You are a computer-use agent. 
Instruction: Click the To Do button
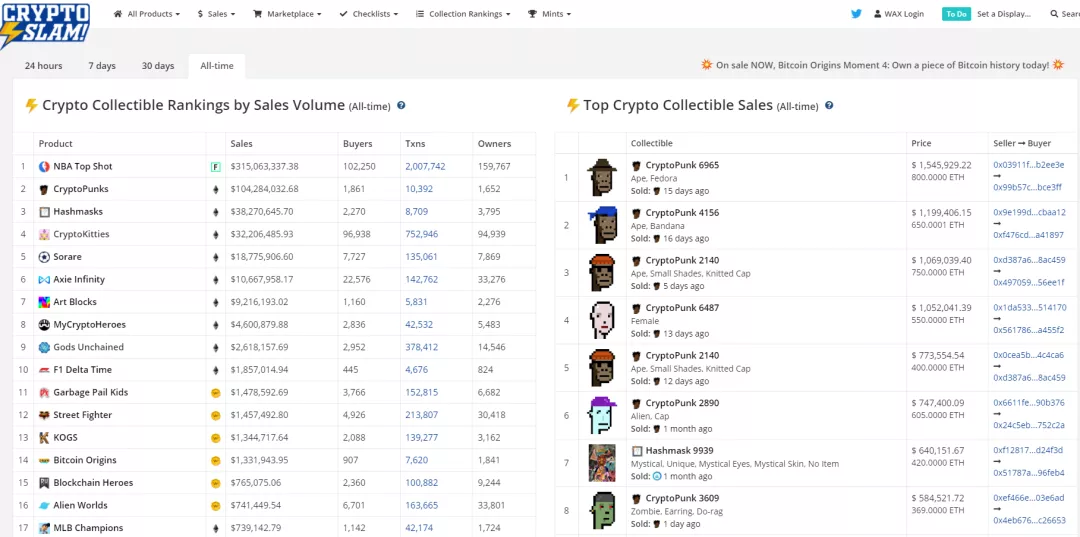click(956, 14)
